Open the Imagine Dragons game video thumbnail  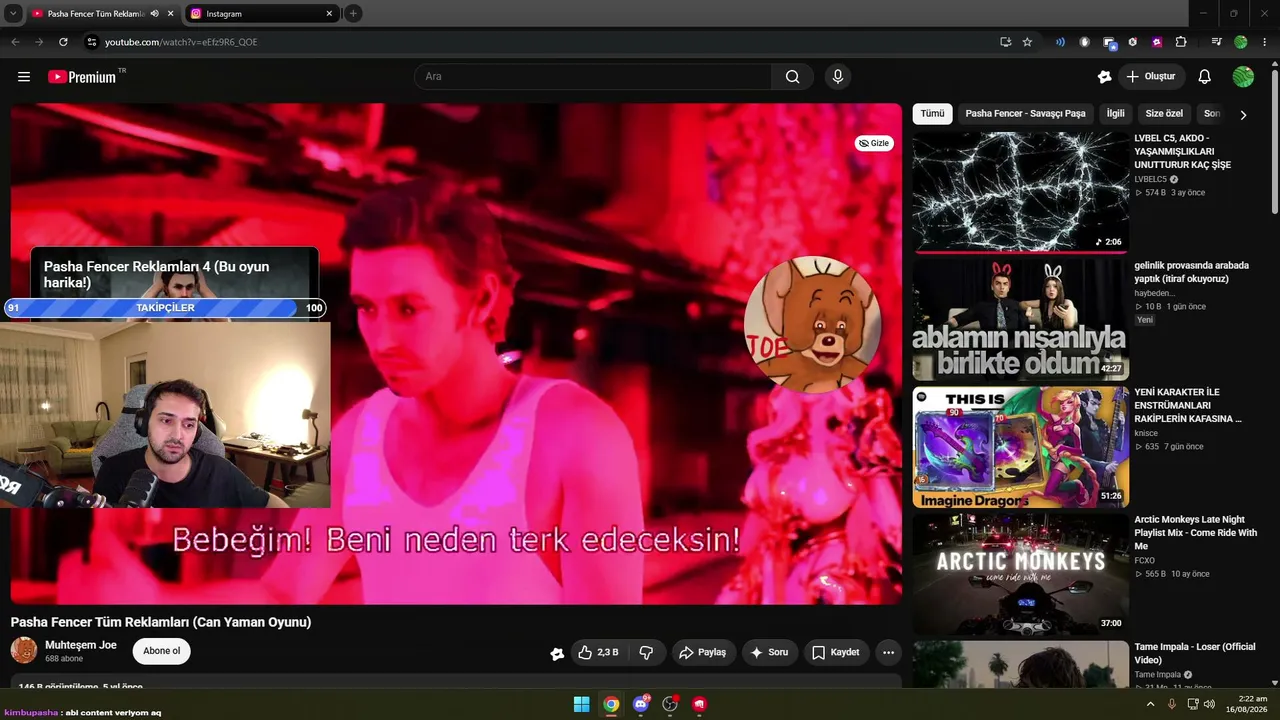1020,447
